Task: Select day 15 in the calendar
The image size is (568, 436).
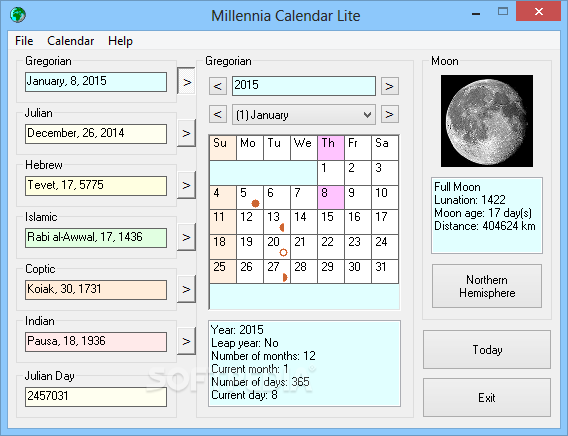Action: pyautogui.click(x=331, y=222)
